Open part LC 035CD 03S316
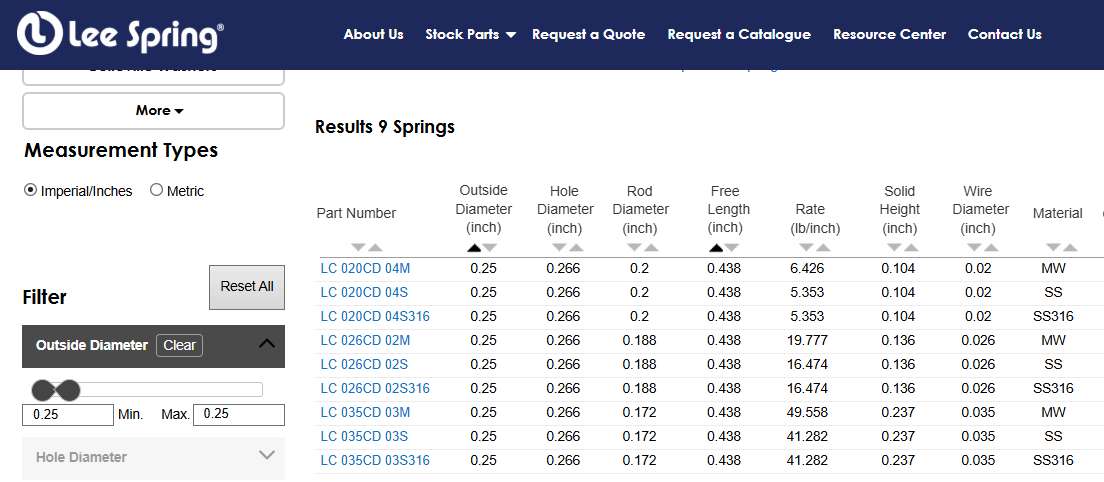The height and width of the screenshot is (482, 1104). click(x=375, y=460)
